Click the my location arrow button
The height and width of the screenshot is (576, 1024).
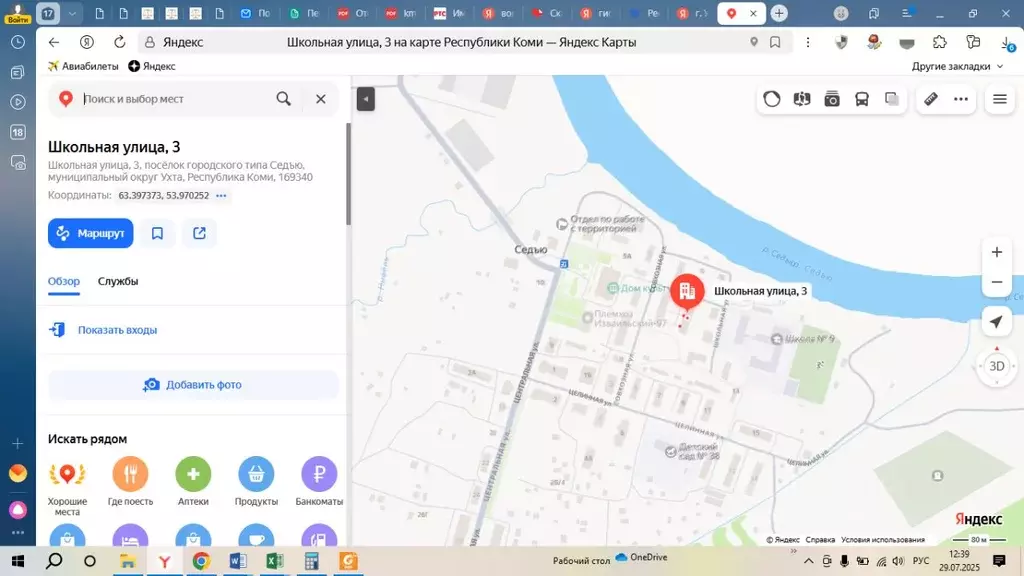point(997,321)
